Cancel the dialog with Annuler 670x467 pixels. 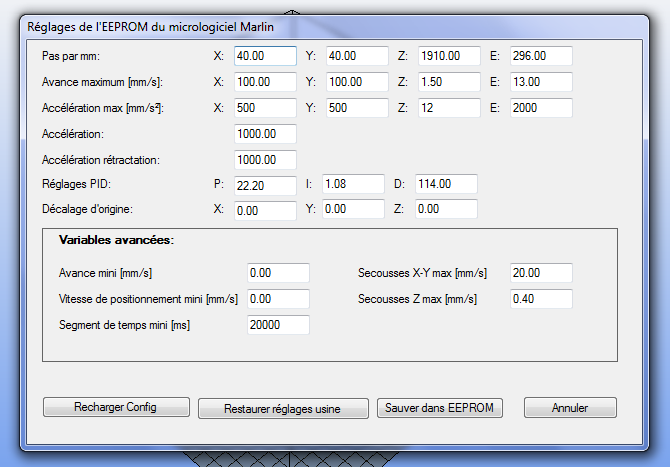click(570, 408)
